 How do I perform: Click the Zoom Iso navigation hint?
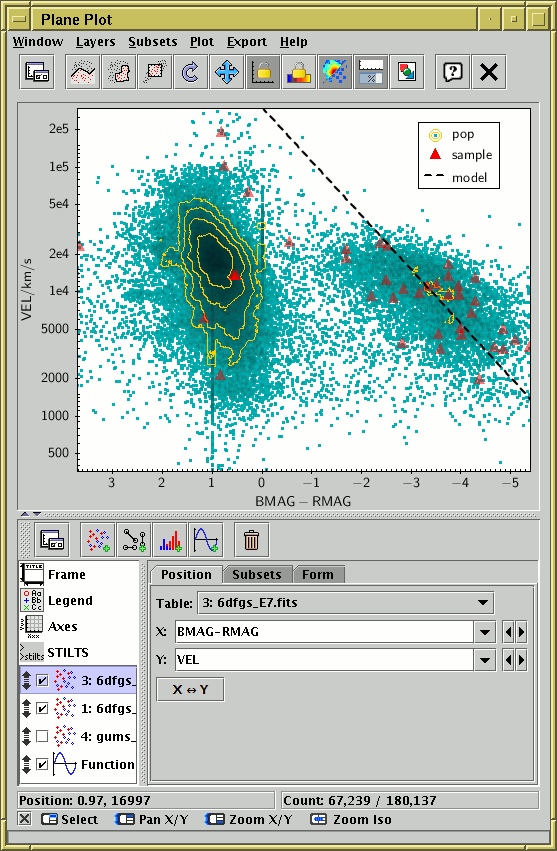pos(350,819)
